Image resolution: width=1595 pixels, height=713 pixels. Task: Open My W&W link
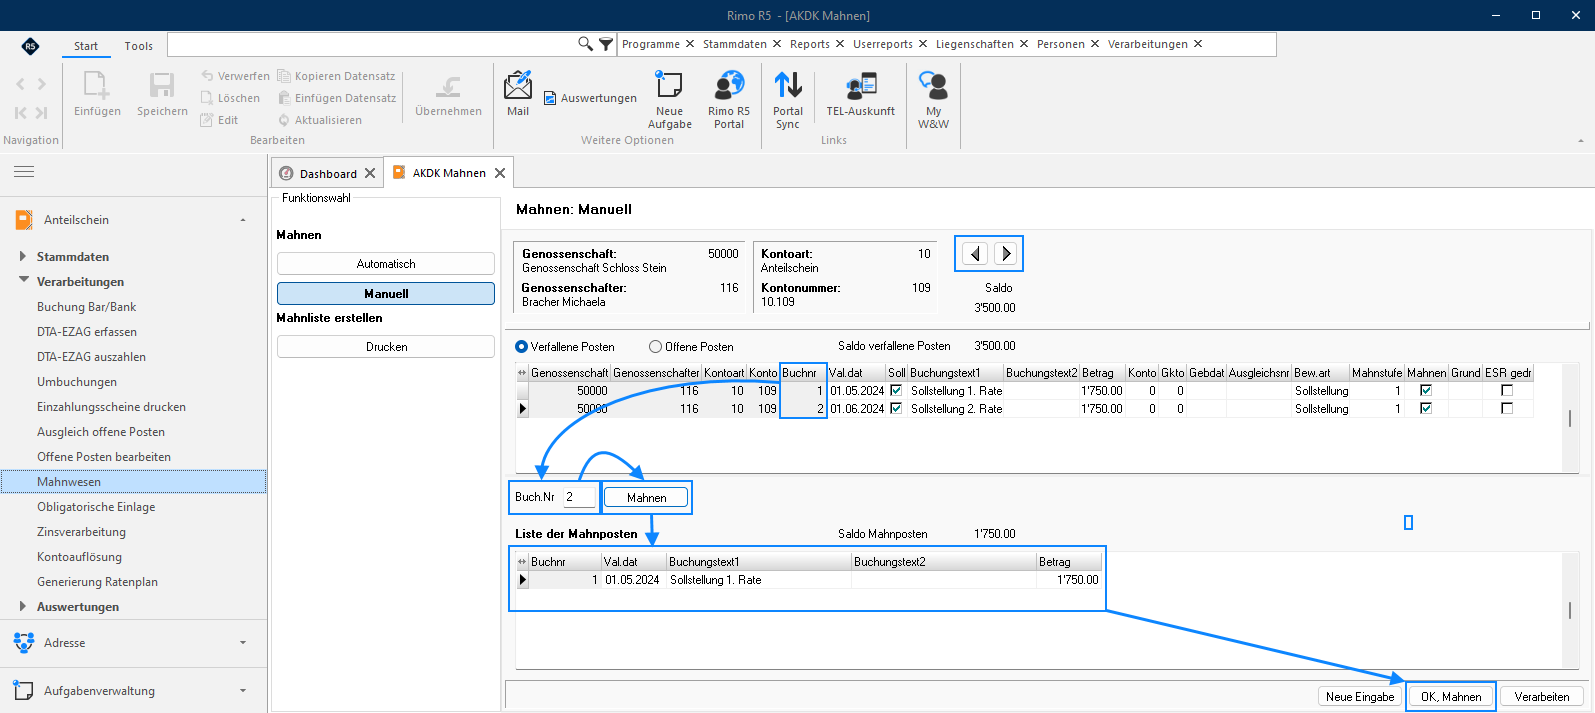coord(933,99)
